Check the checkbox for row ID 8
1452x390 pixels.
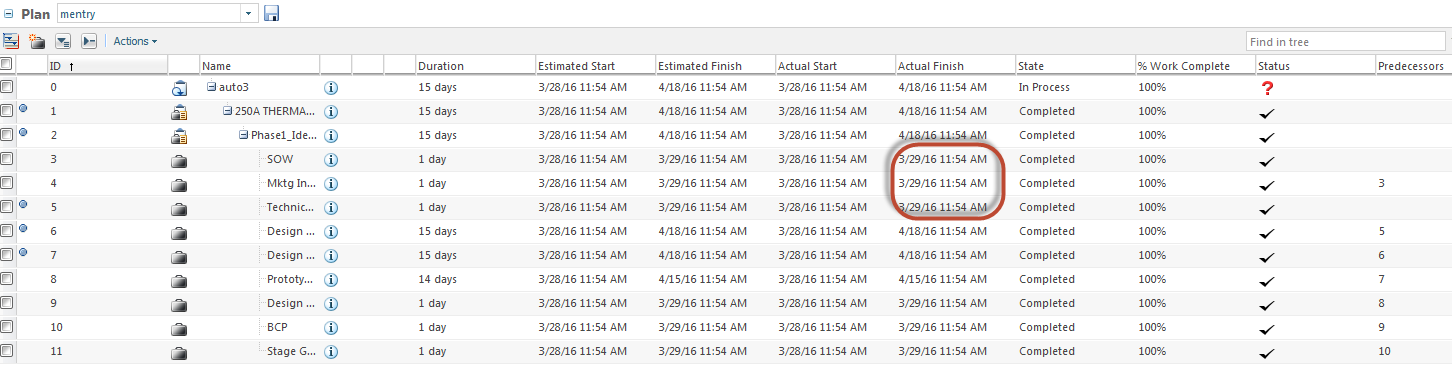[7, 279]
